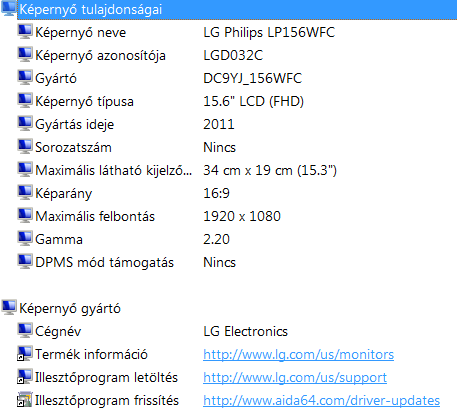Click monitor icon next to Képernyő azonosítója
Viewport: 457px width, 420px height.
coord(25,55)
